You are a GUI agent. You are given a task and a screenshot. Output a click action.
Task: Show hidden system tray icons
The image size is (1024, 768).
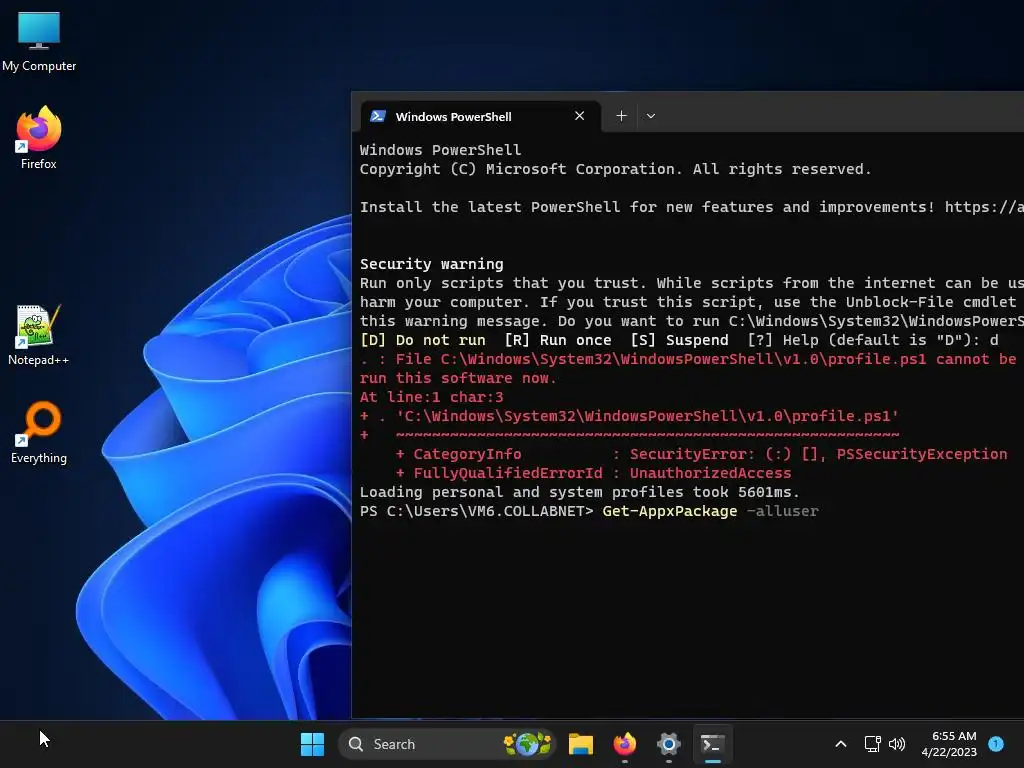click(840, 744)
